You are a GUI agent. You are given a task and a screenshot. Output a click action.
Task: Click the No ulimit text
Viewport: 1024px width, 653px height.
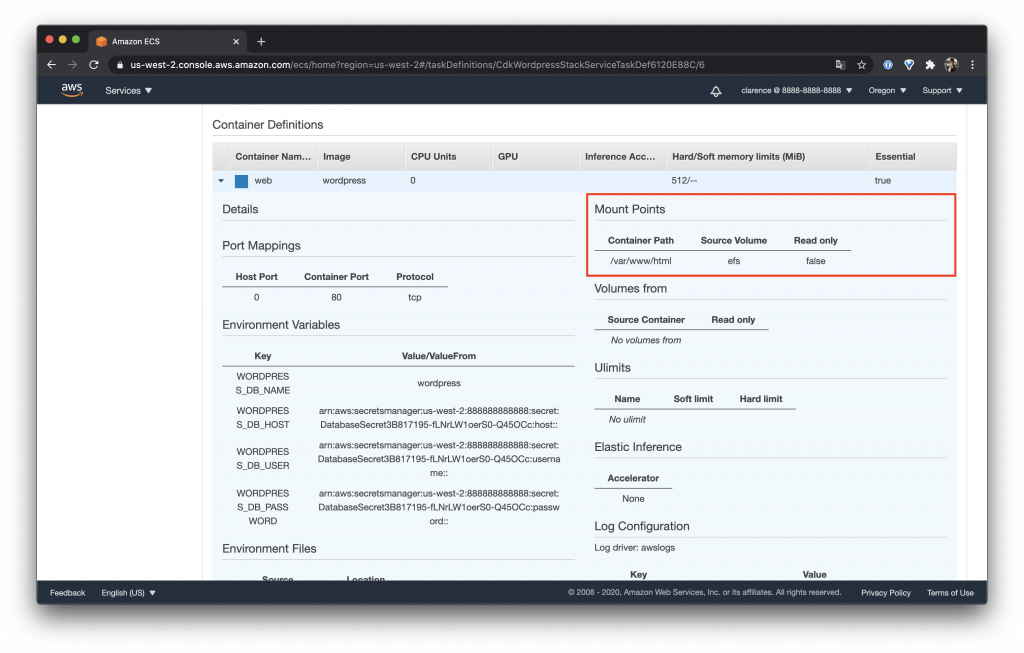627,419
